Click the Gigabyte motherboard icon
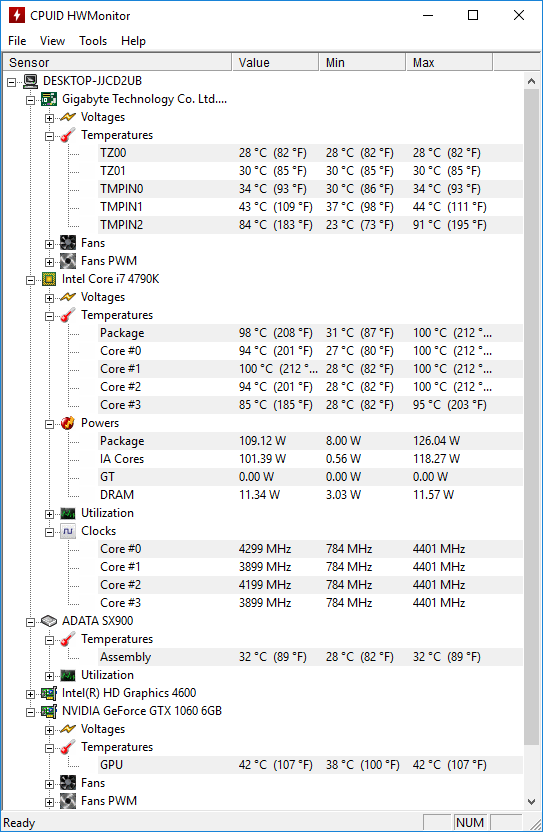Screen dimensions: 543x832 click(49, 99)
